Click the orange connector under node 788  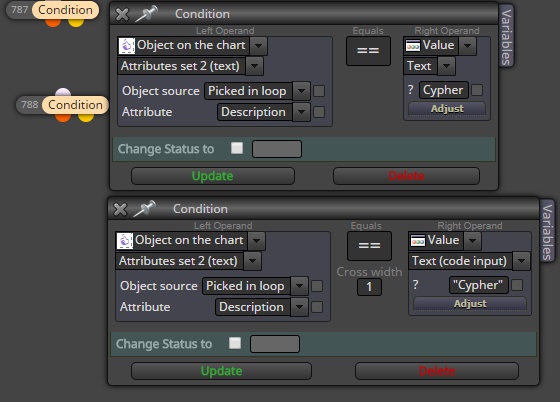(x=63, y=117)
